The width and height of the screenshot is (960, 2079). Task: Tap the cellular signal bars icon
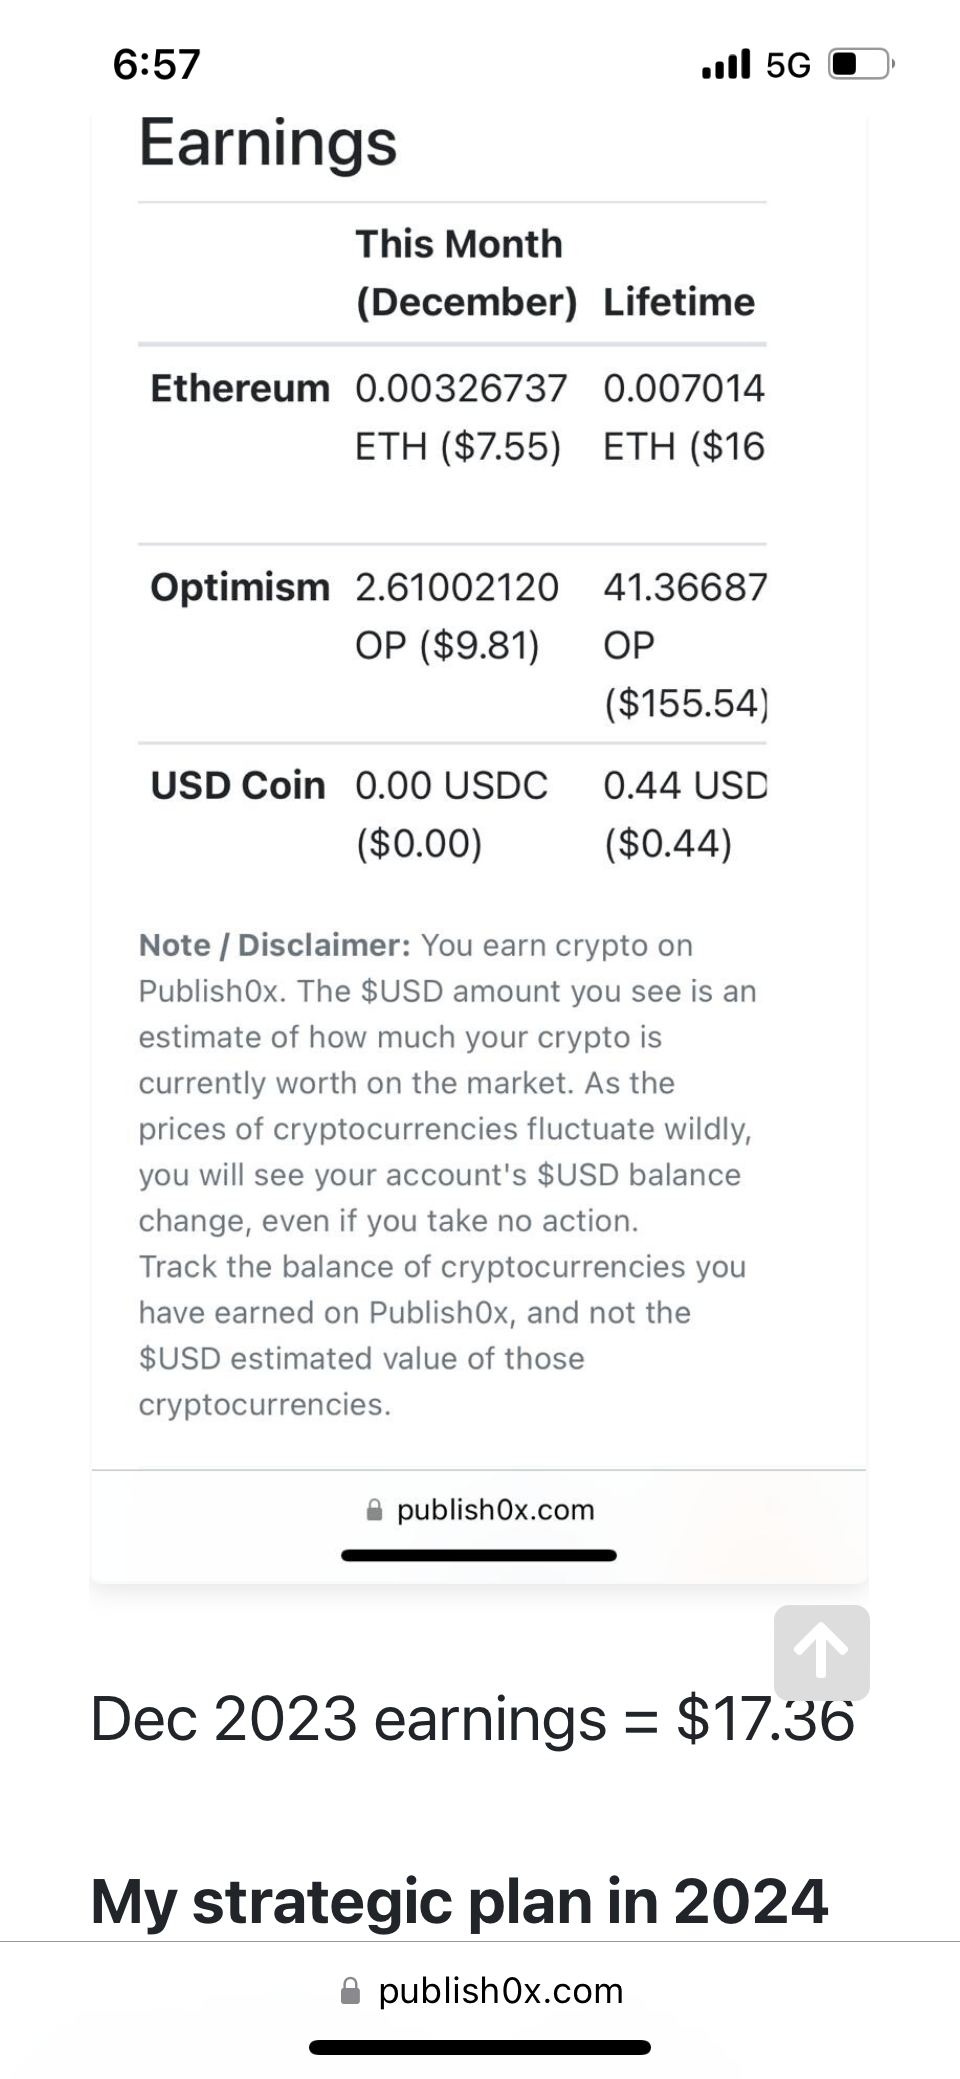tap(726, 65)
